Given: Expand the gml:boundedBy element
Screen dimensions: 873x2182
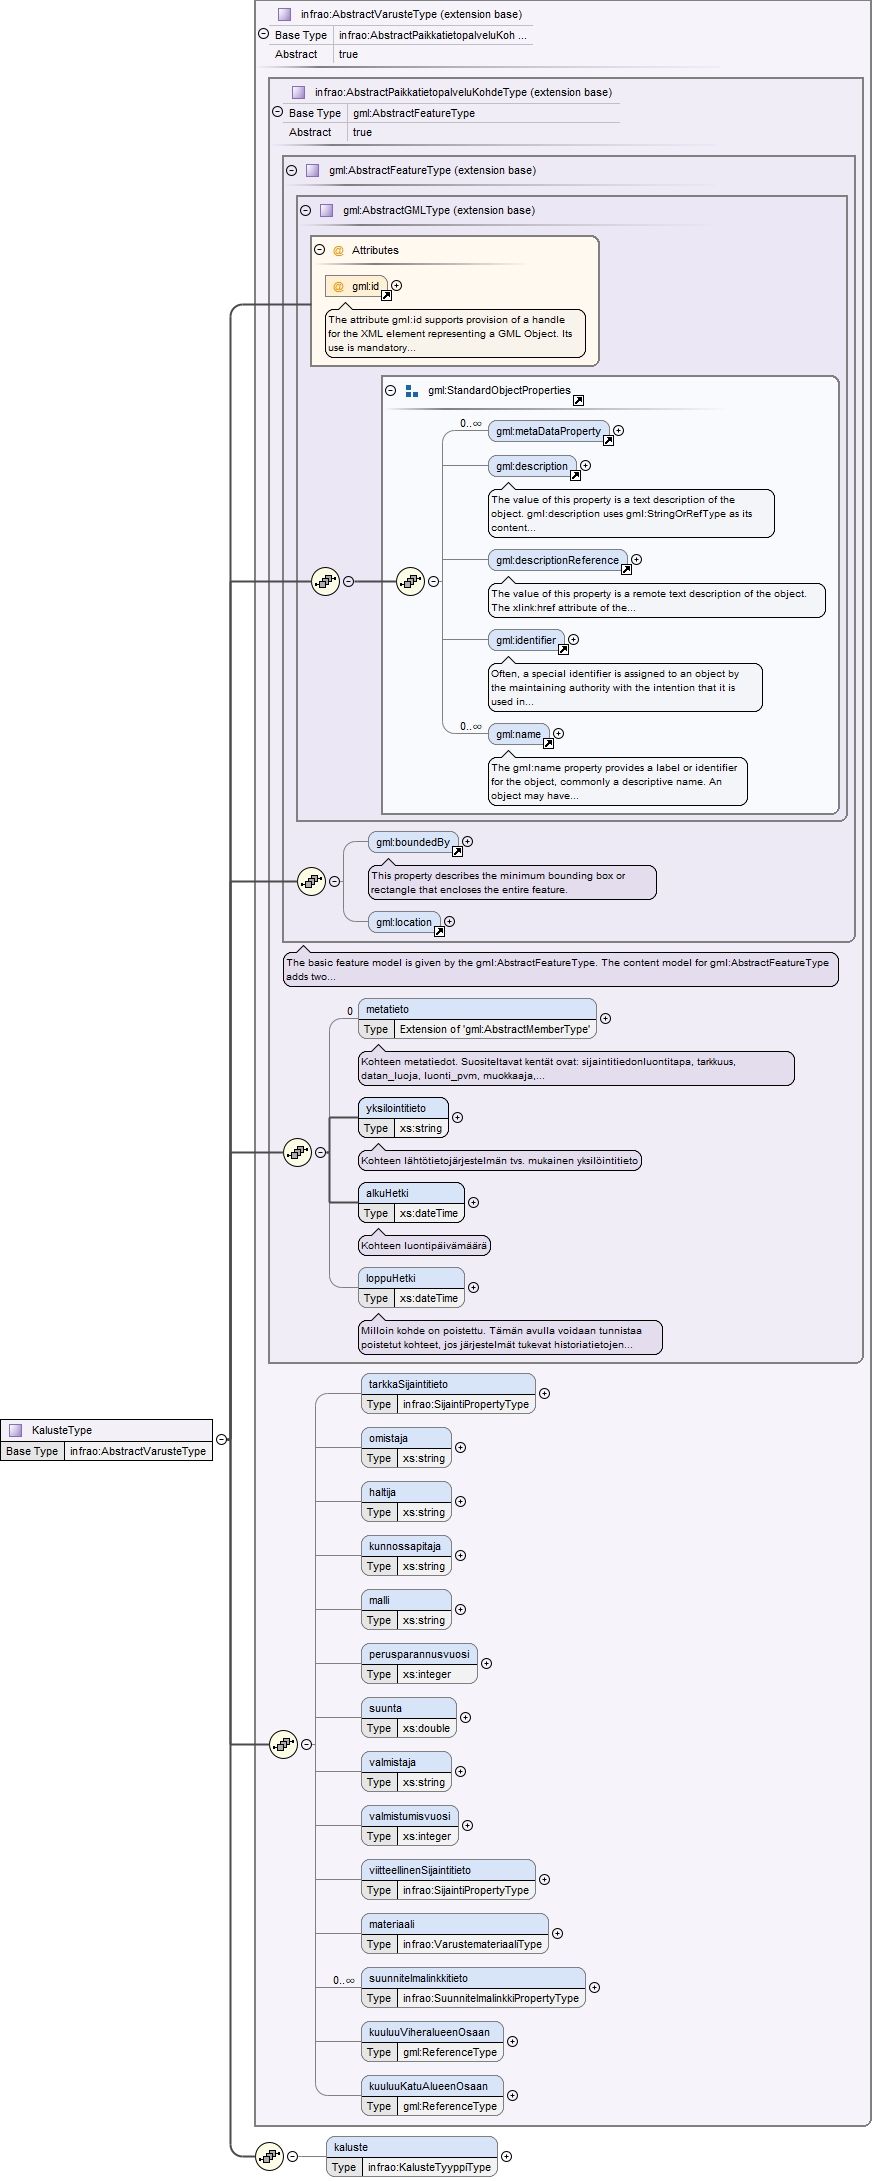Looking at the screenshot, I should pos(468,842).
